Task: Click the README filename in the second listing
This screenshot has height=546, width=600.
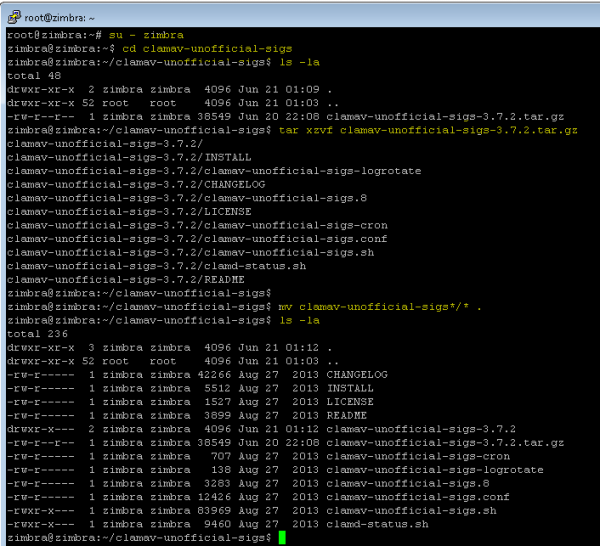Action: tap(347, 416)
